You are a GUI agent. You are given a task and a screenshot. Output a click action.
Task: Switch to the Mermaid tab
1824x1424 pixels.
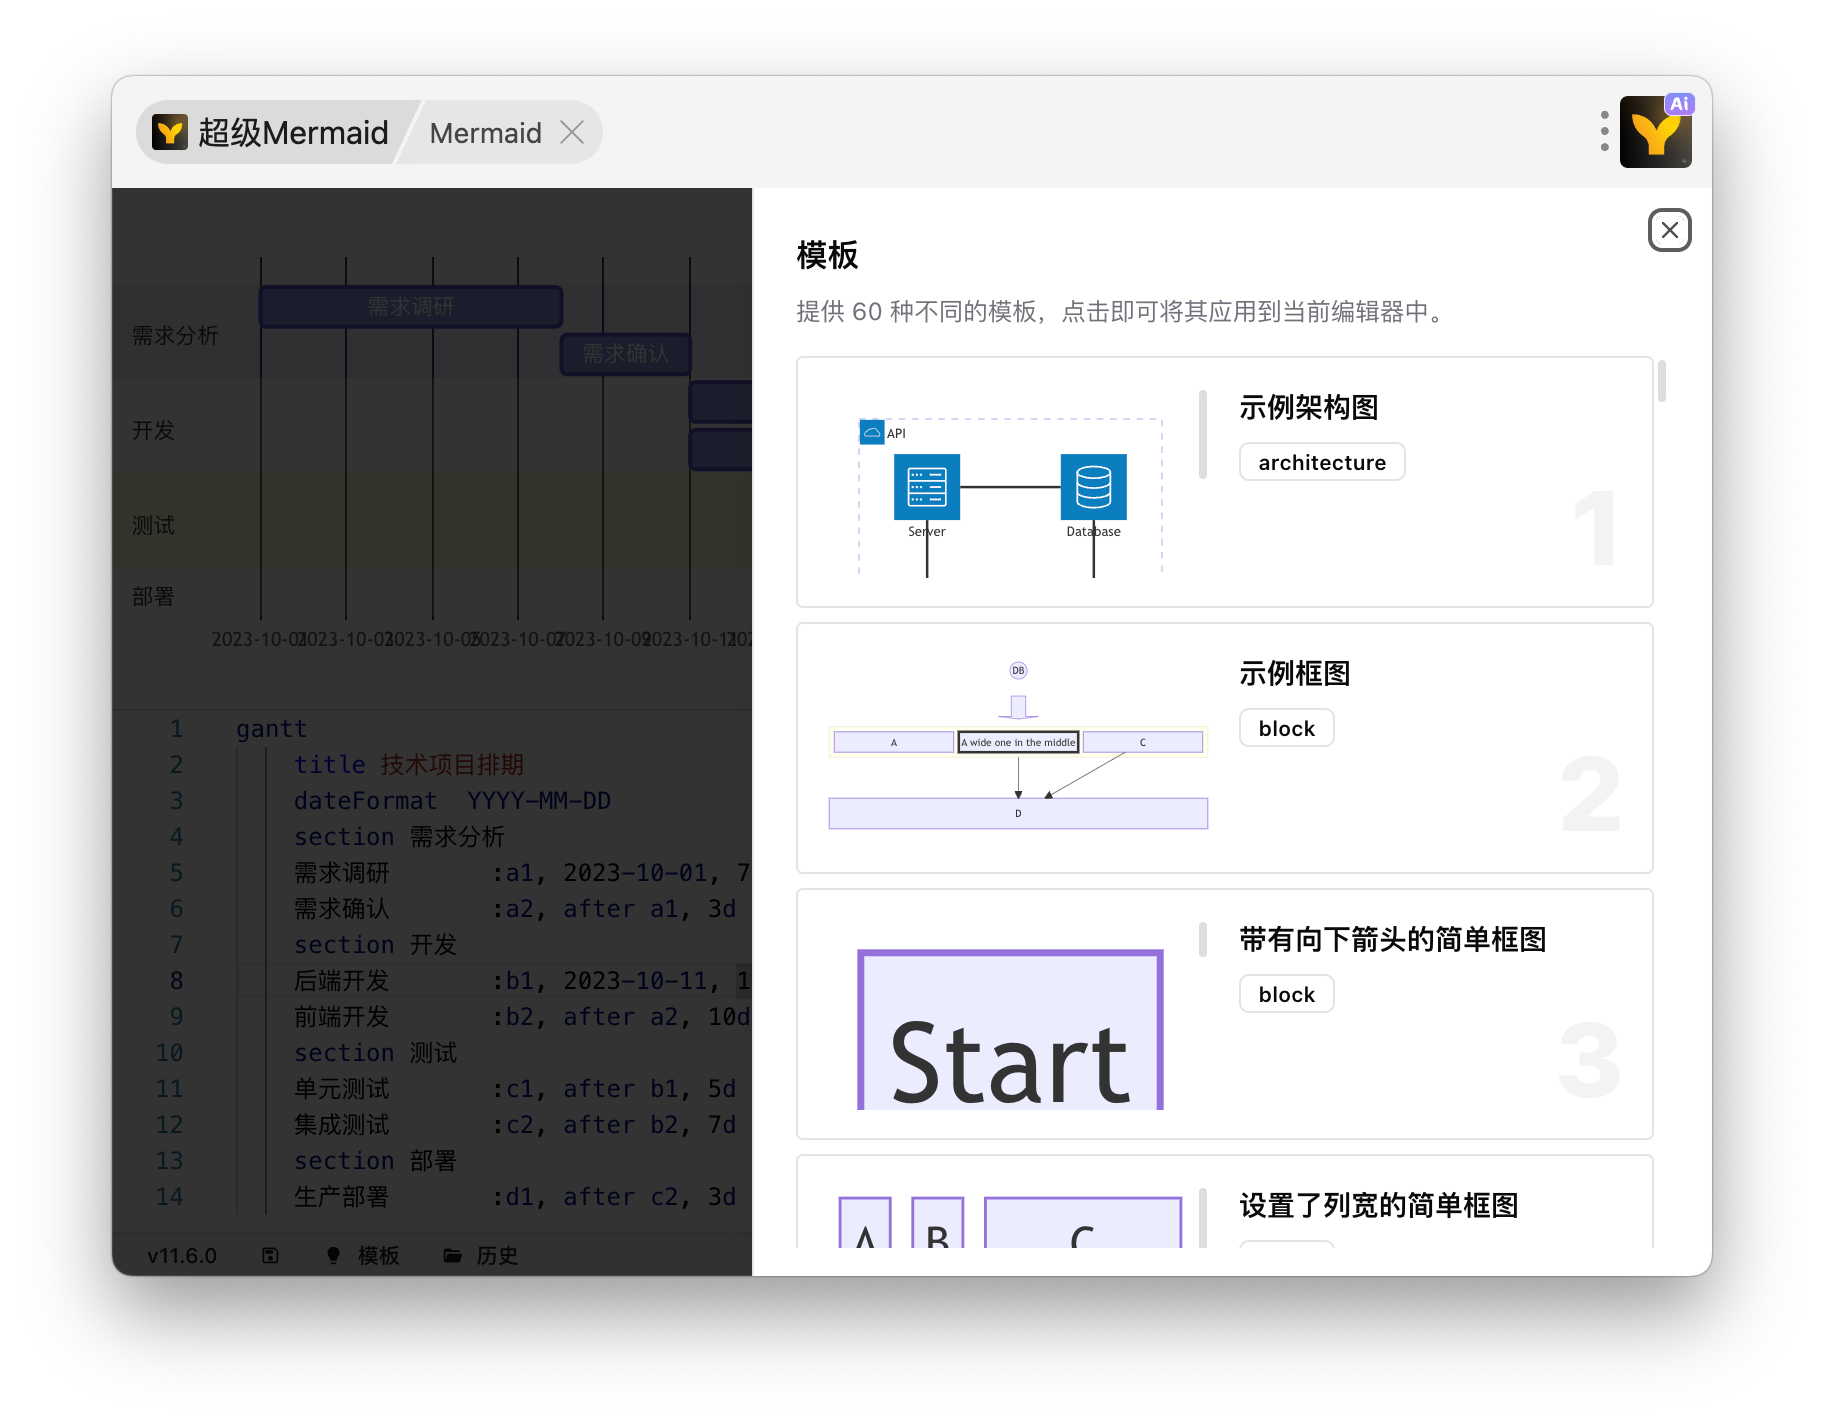[x=485, y=133]
